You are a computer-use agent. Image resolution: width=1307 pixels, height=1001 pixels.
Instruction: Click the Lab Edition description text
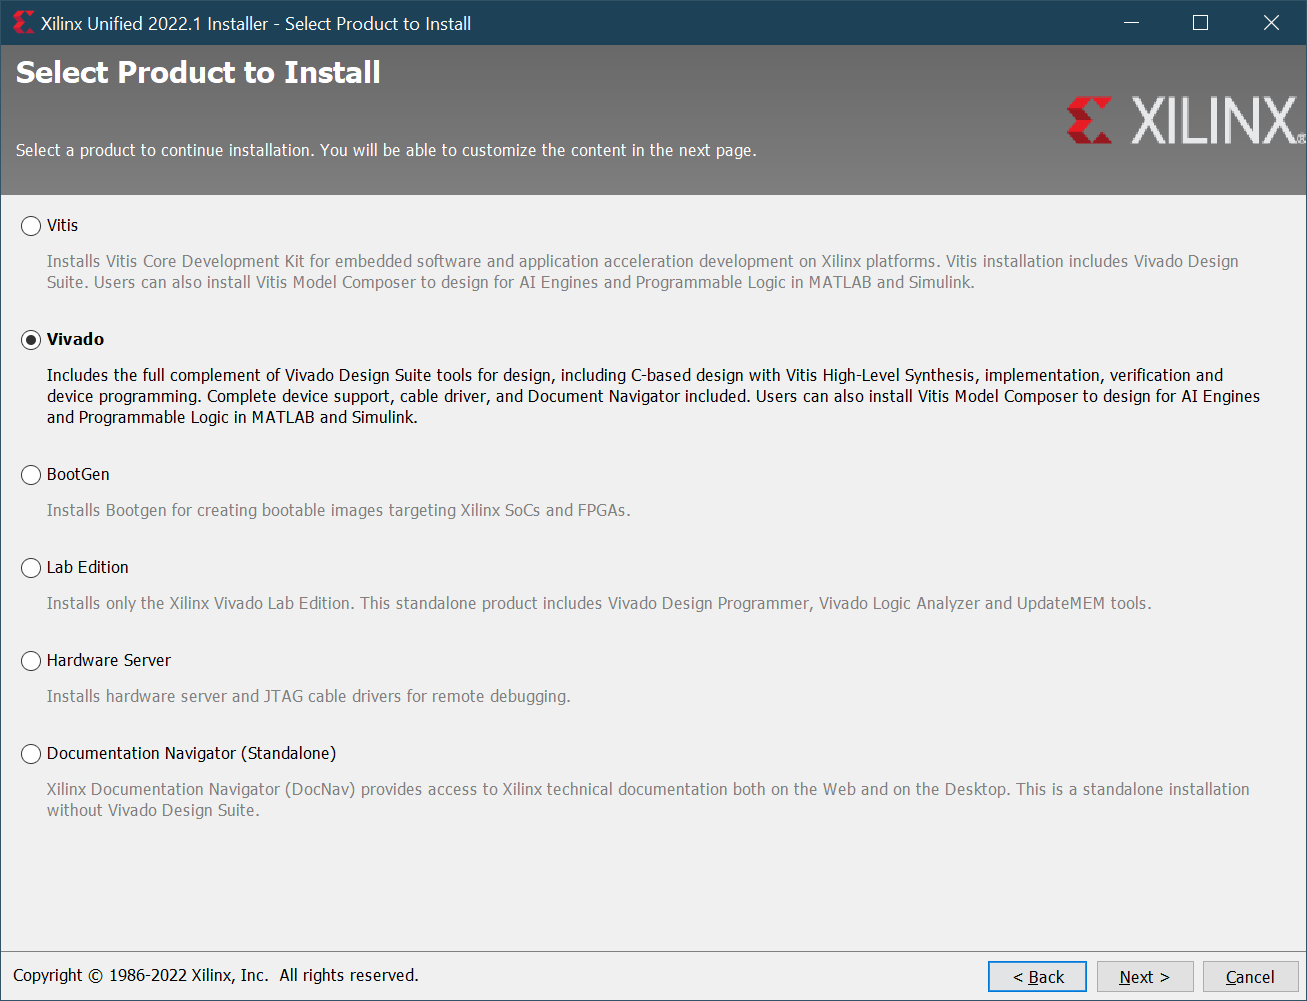pyautogui.click(x=598, y=604)
